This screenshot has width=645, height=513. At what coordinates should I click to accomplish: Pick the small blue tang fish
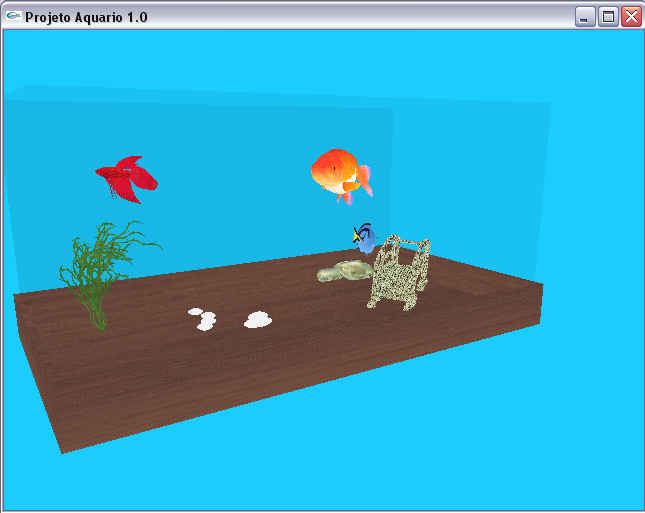click(x=366, y=239)
